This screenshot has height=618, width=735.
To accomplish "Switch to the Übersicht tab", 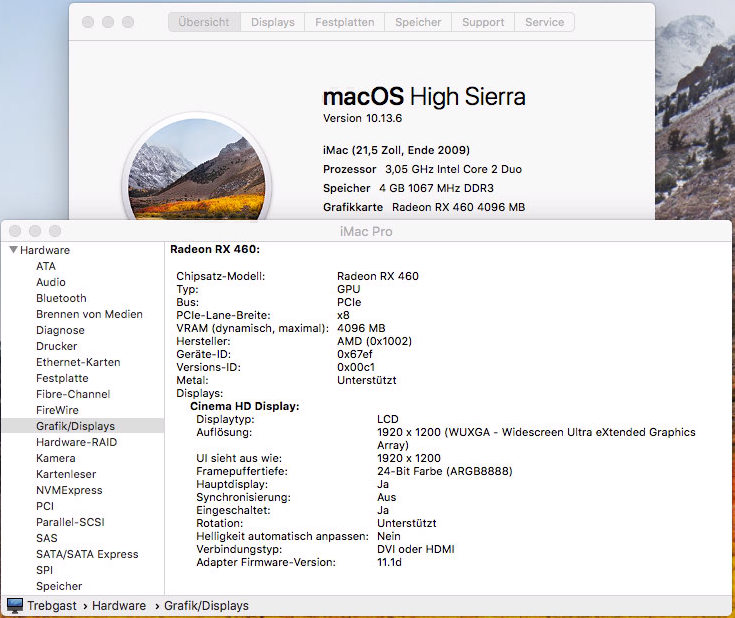I will click(204, 22).
